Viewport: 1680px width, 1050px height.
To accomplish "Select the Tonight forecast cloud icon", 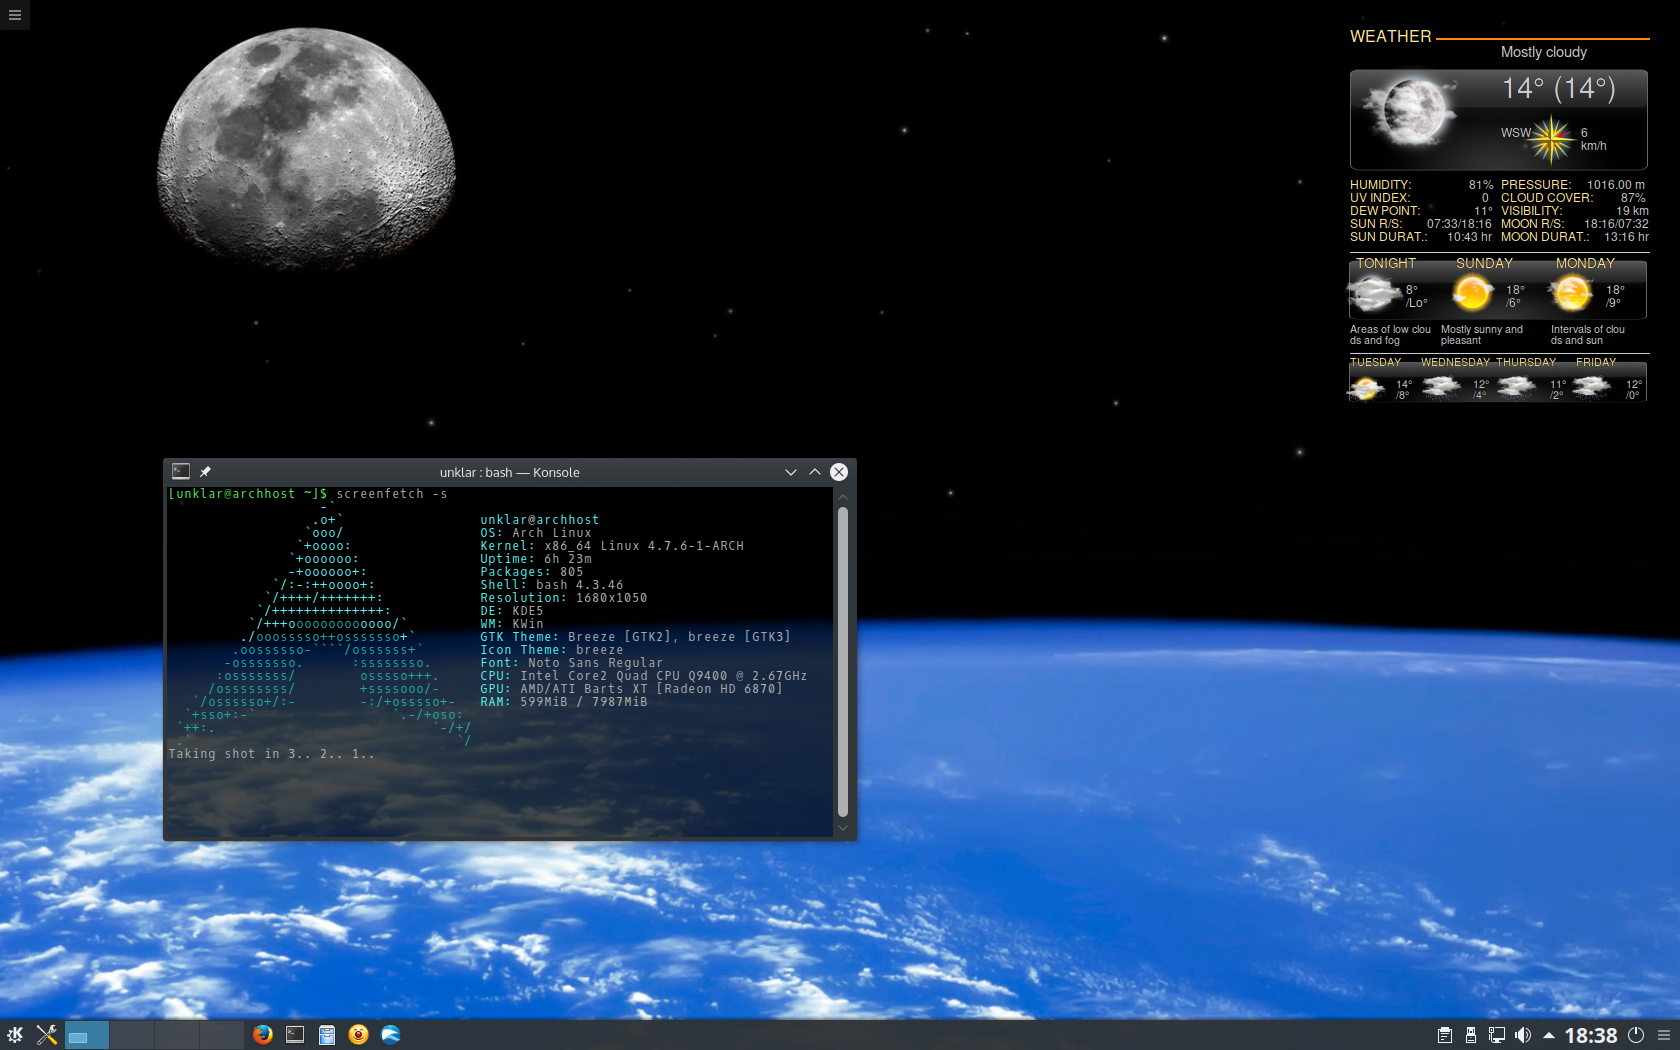I will (1374, 294).
